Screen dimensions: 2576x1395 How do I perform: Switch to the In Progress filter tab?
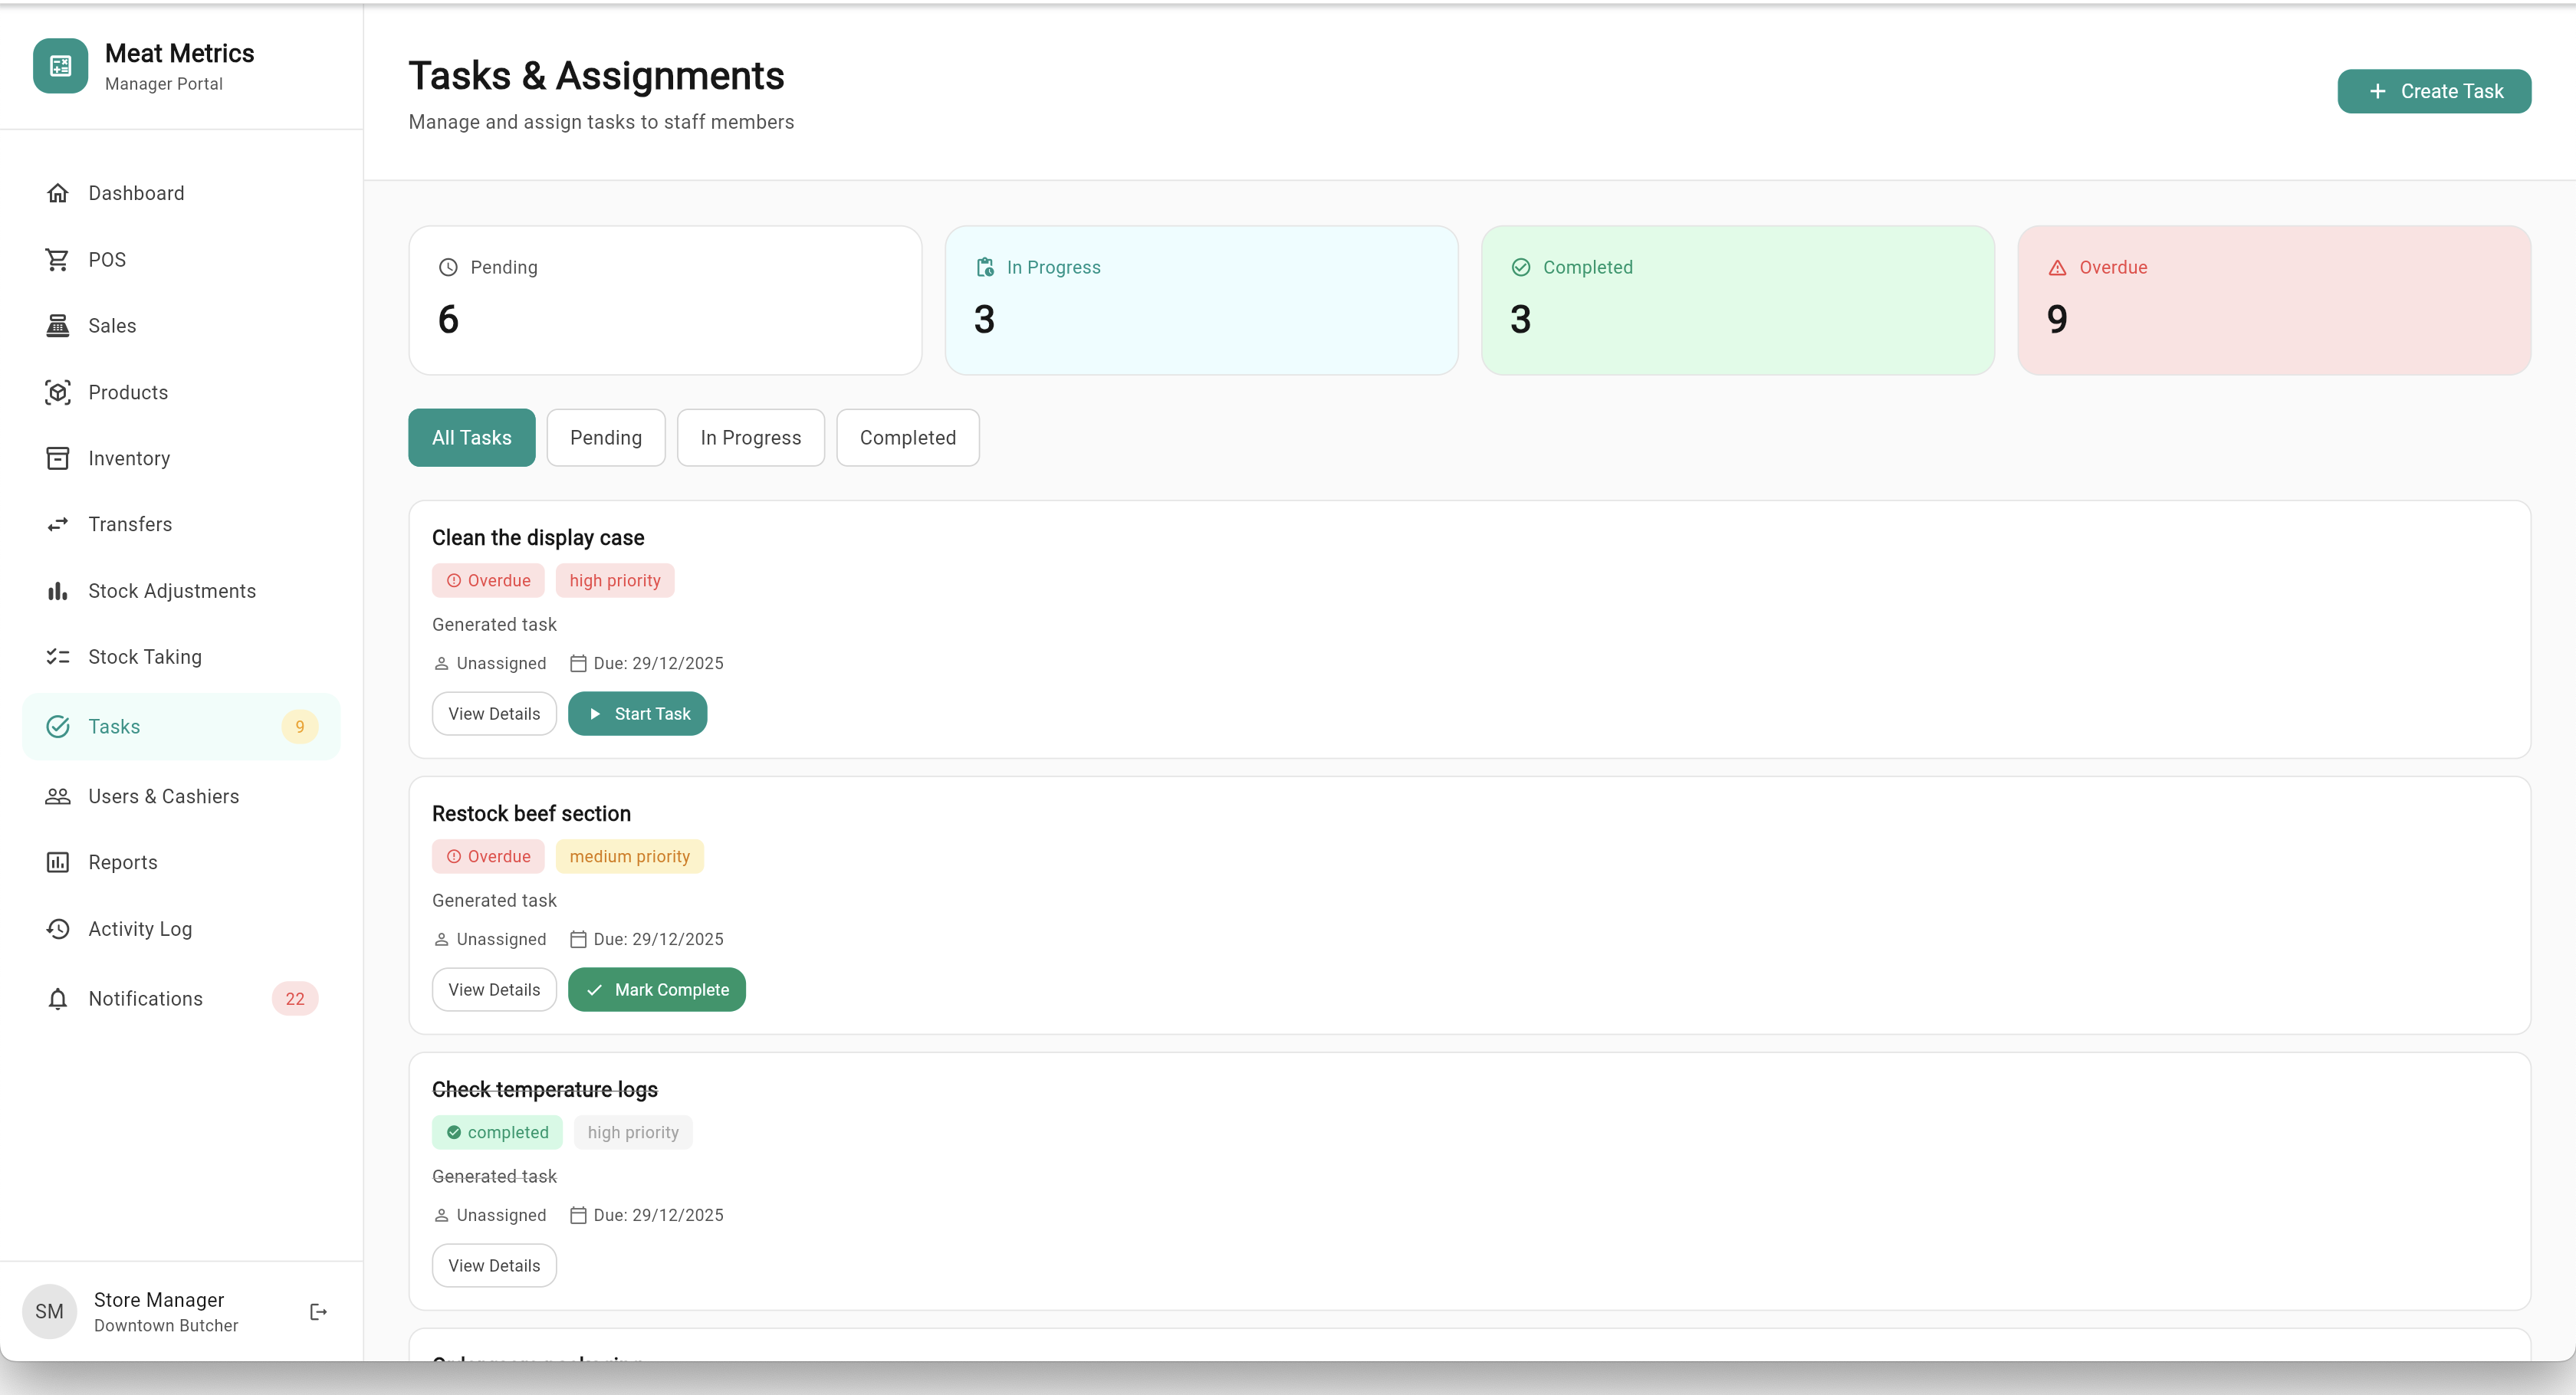click(x=750, y=437)
